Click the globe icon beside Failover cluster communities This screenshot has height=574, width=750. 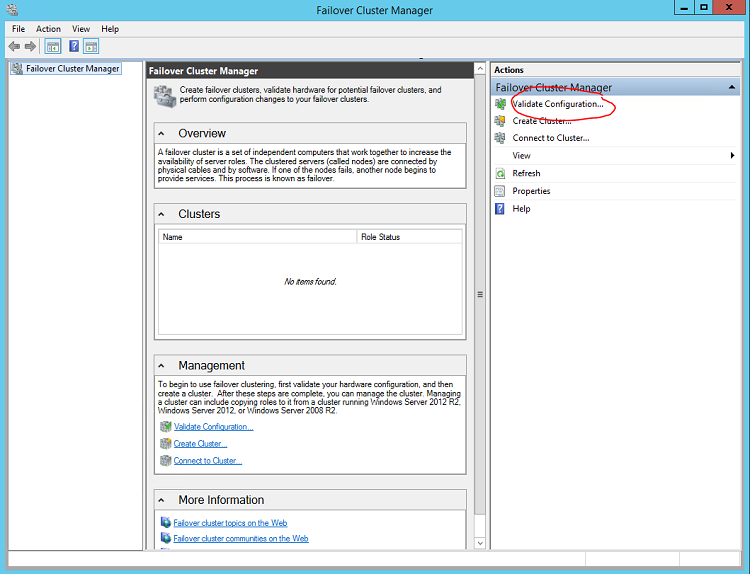pyautogui.click(x=165, y=538)
